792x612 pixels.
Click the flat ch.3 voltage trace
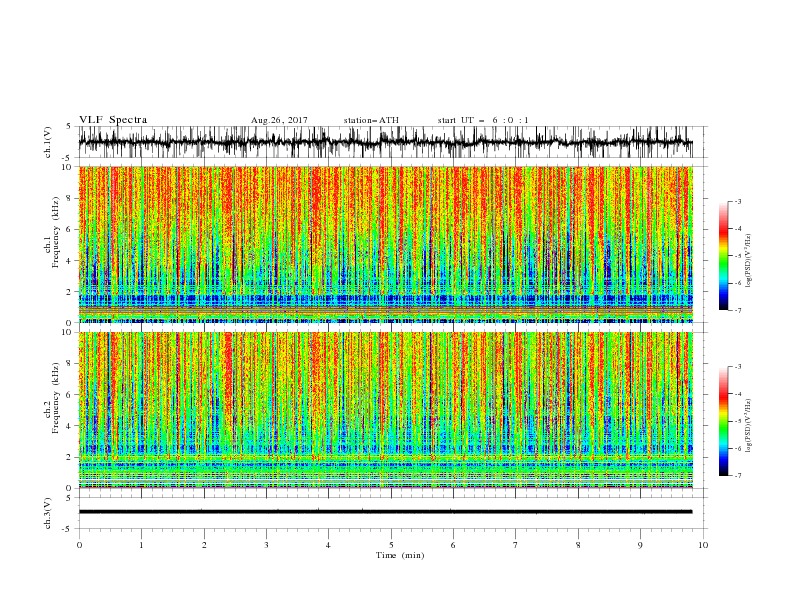tap(385, 512)
